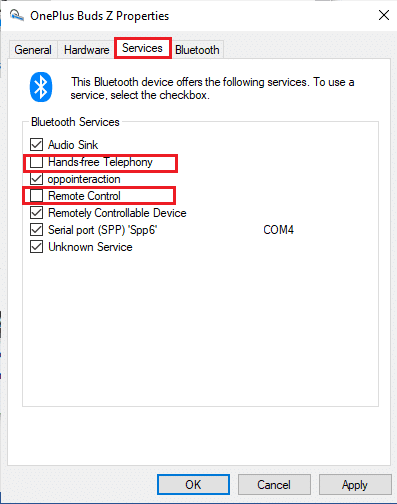Click the Bluetooth Services group label

[75, 122]
